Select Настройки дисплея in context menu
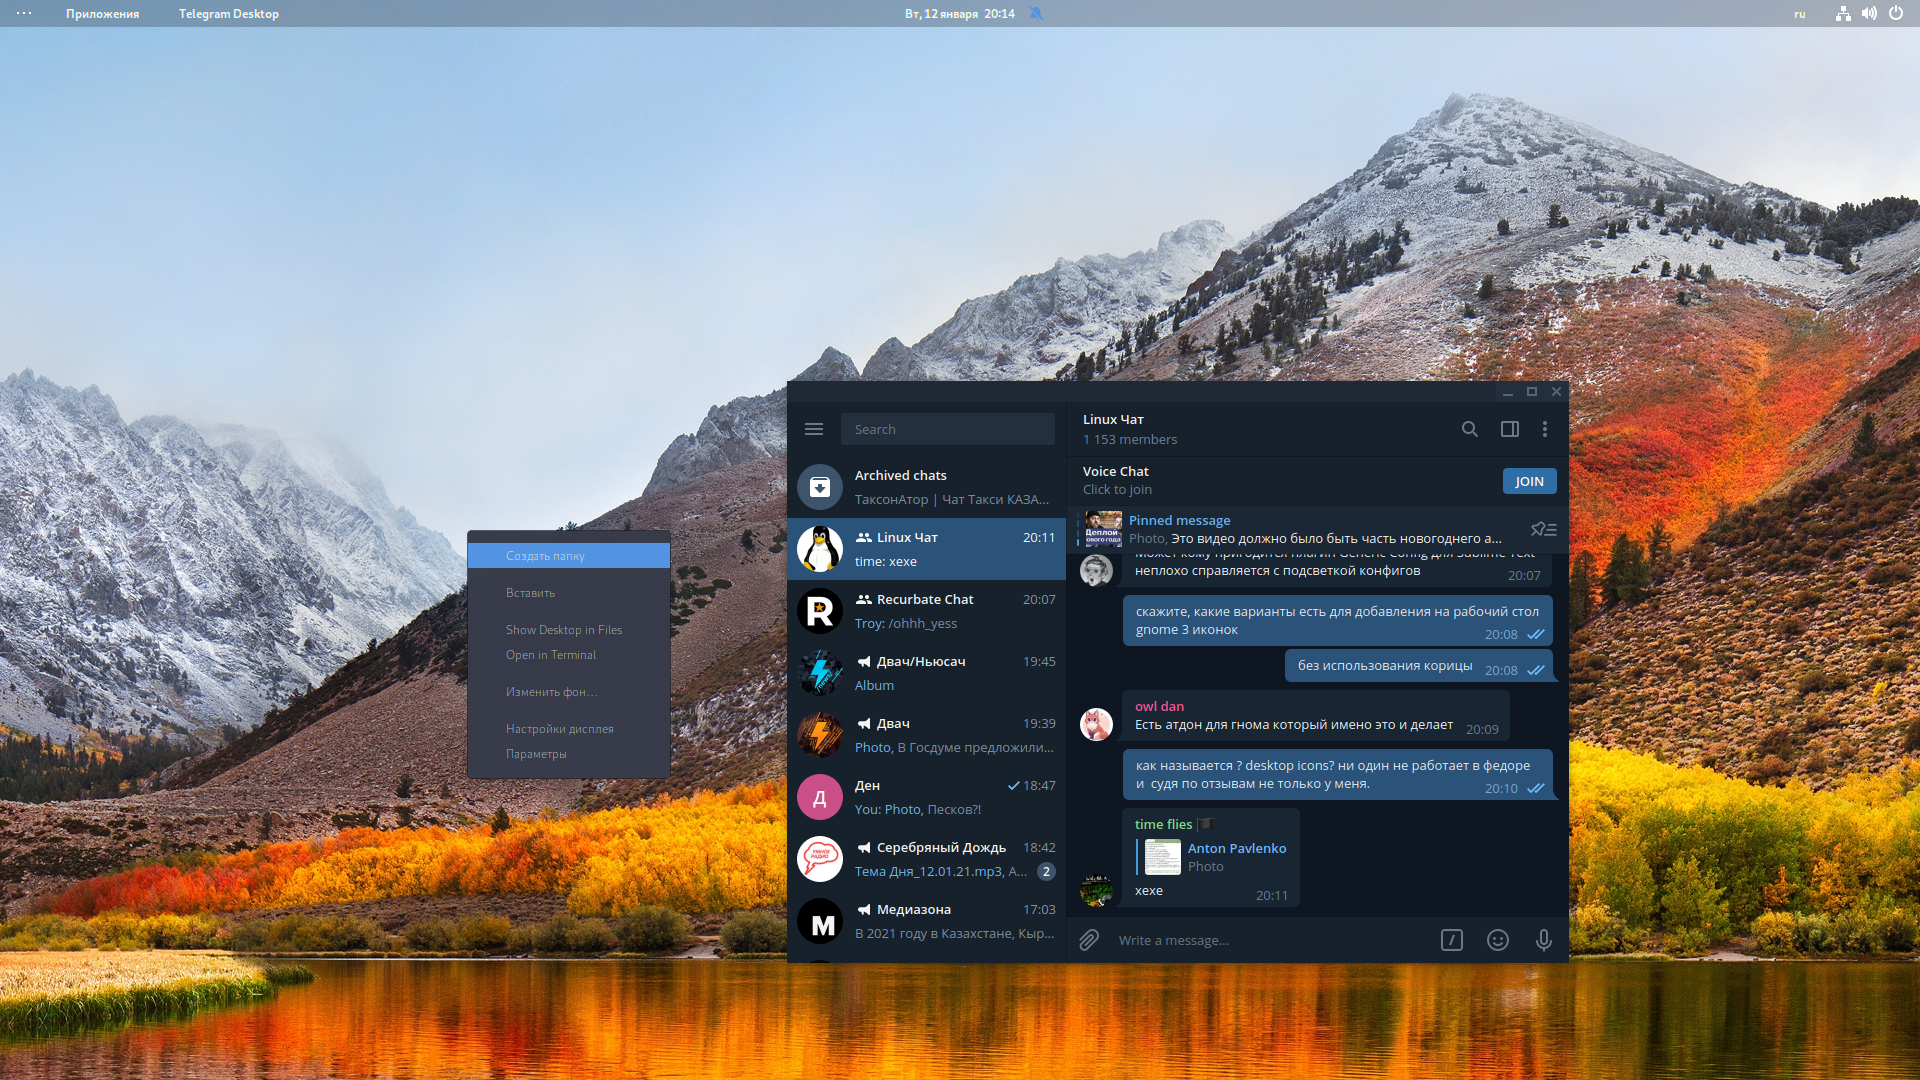 click(569, 729)
